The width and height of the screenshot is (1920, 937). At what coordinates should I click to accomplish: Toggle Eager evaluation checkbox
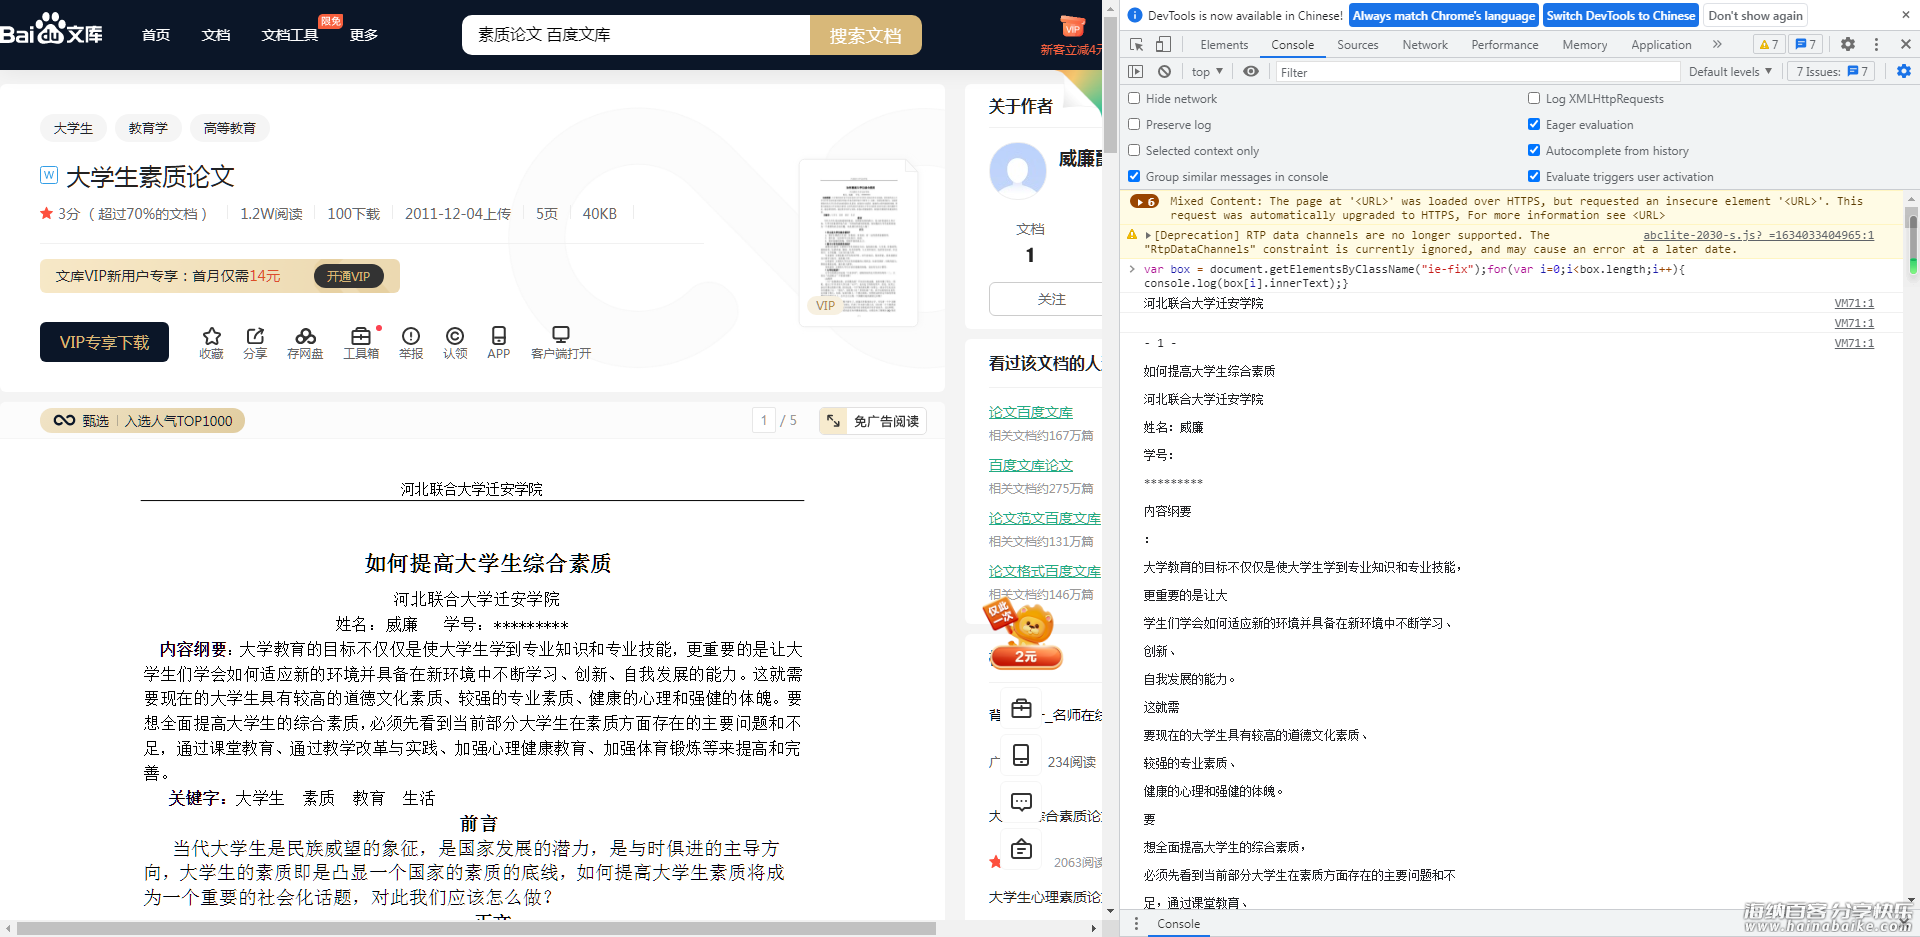[x=1534, y=124]
